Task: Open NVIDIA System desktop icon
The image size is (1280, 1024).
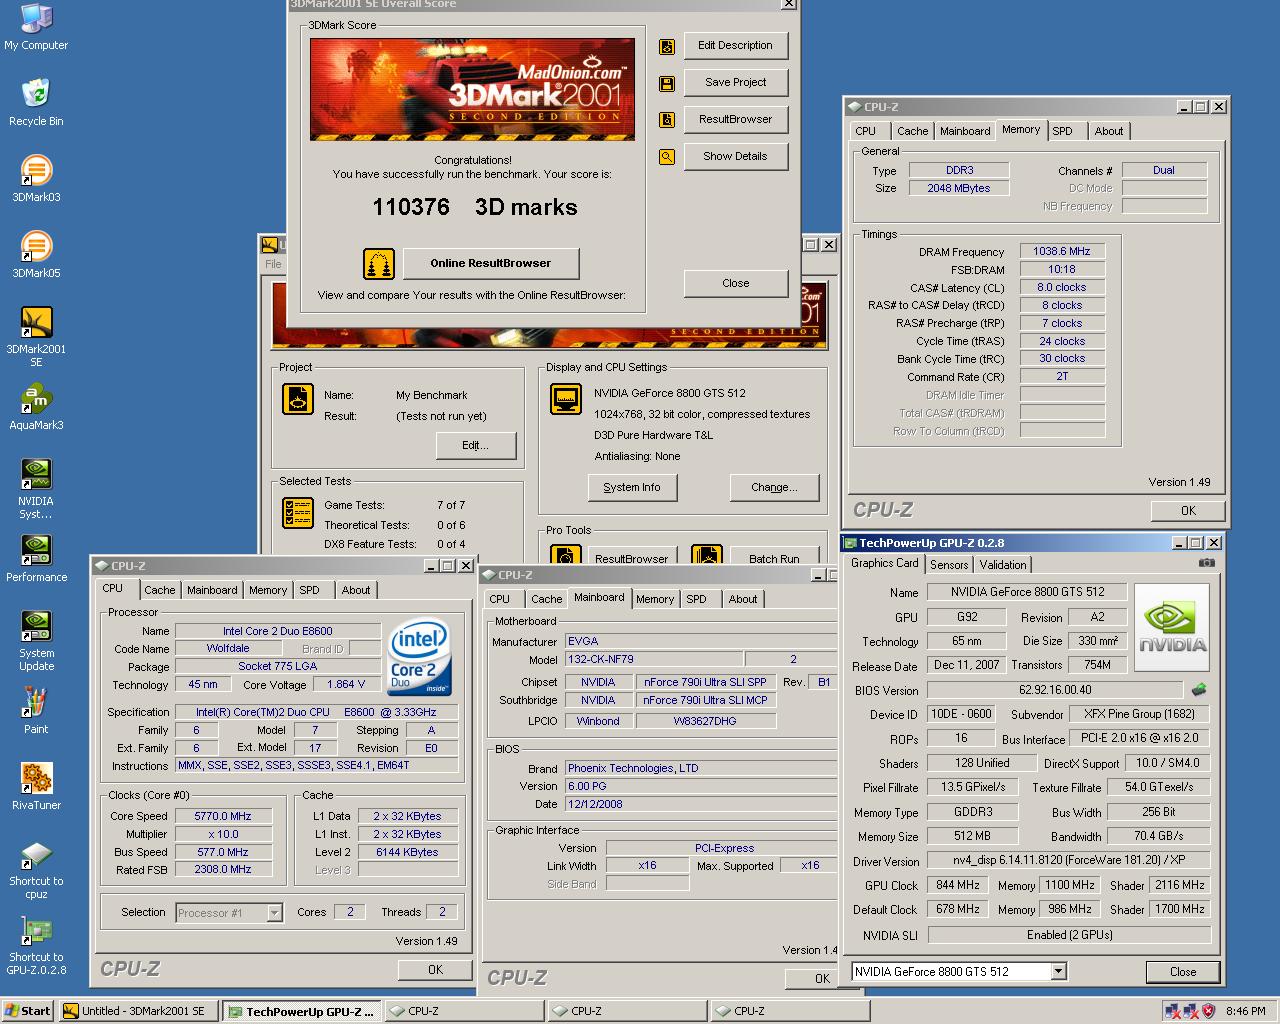Action: click(x=36, y=489)
